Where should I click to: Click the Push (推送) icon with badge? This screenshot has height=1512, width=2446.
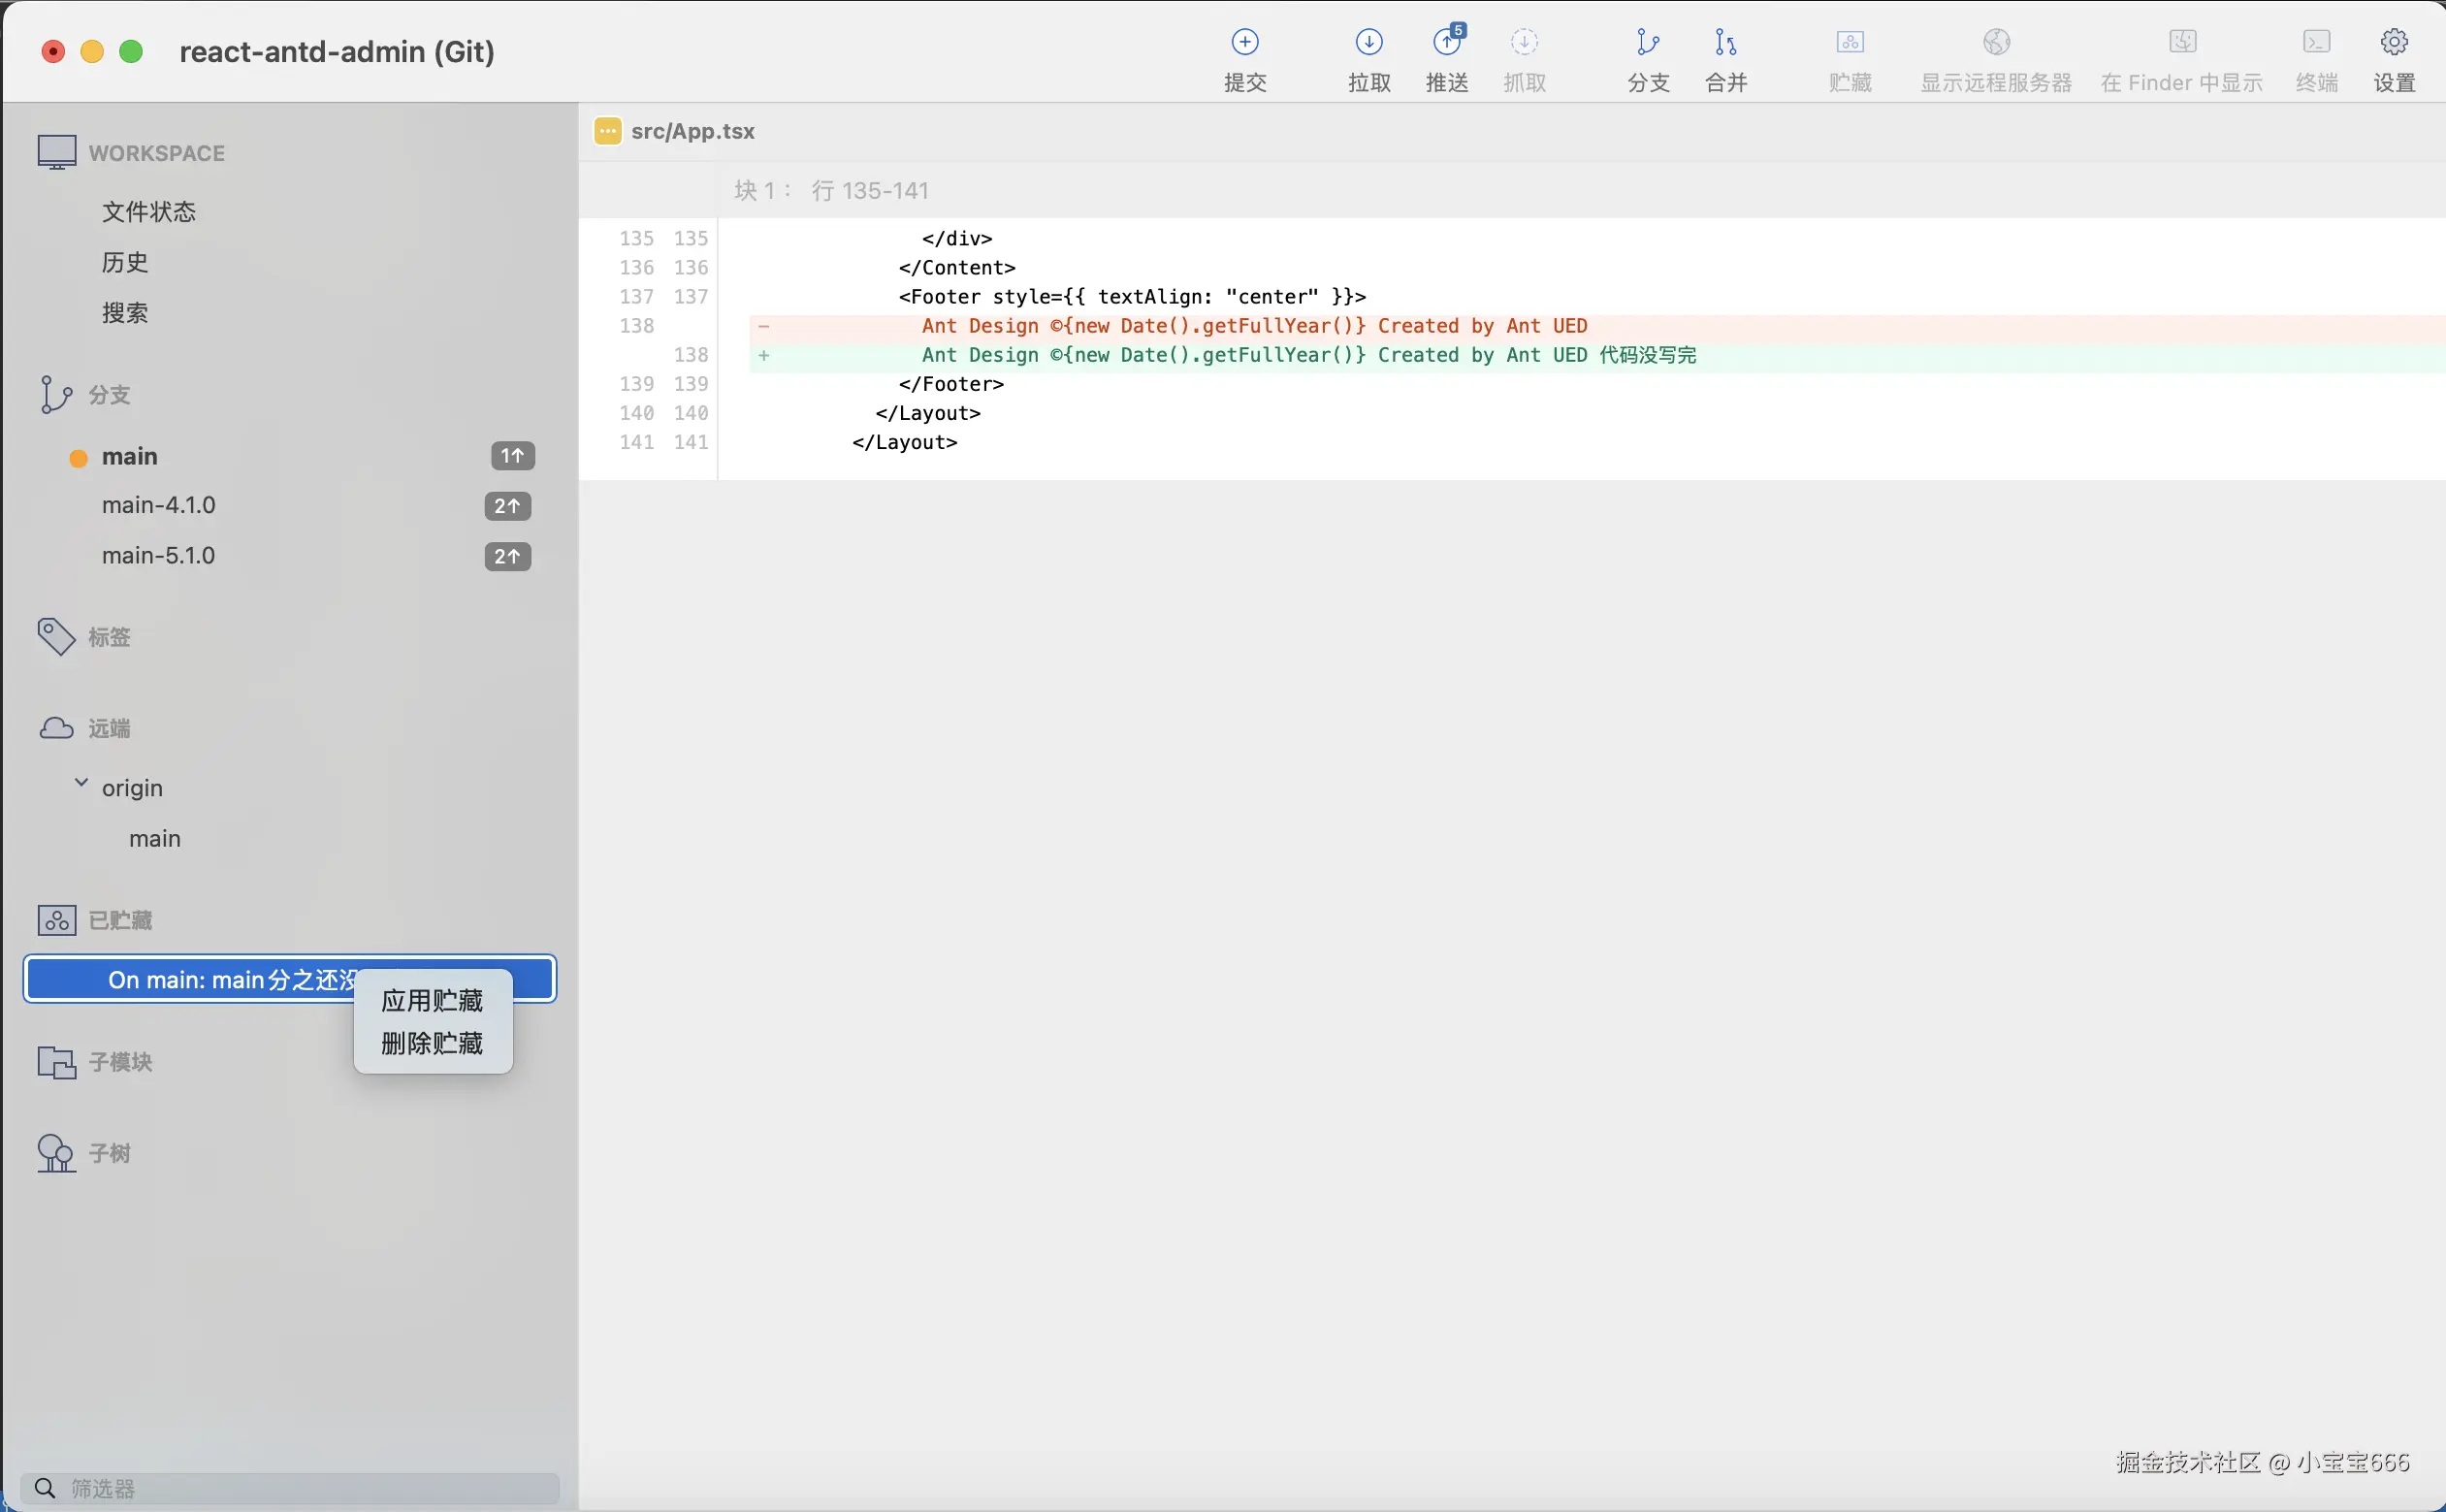(x=1447, y=43)
